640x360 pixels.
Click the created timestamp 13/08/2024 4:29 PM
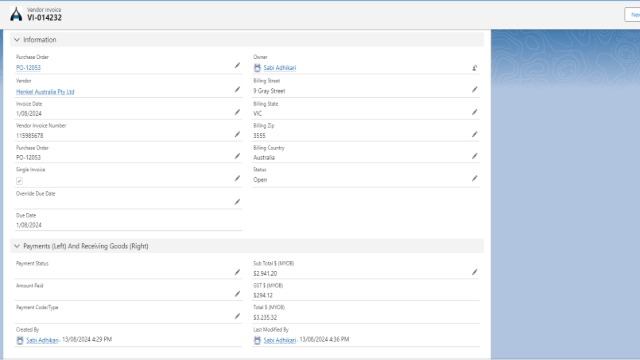point(87,340)
